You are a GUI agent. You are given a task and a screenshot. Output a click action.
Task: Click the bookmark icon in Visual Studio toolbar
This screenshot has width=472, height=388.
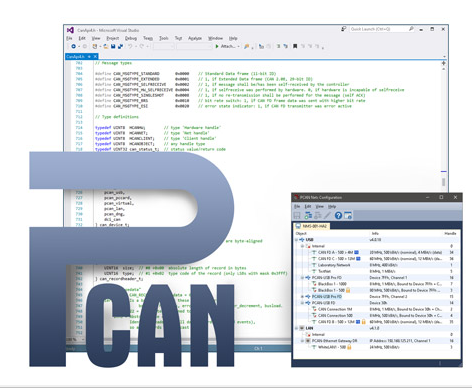tap(295, 46)
